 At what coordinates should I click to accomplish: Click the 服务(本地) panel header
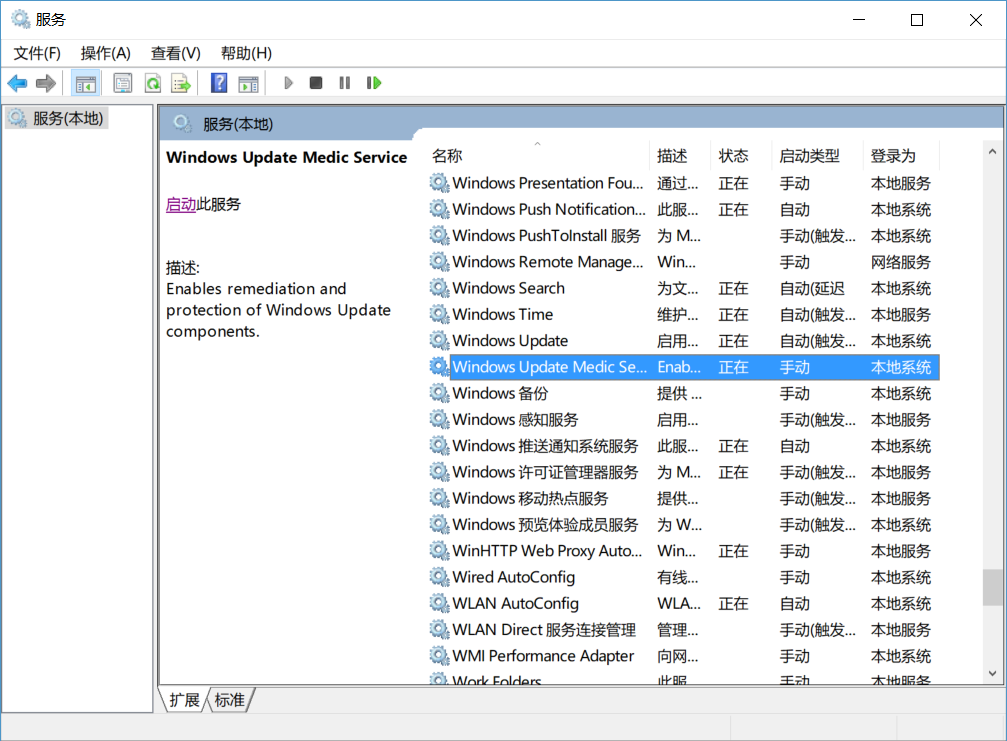pos(238,124)
